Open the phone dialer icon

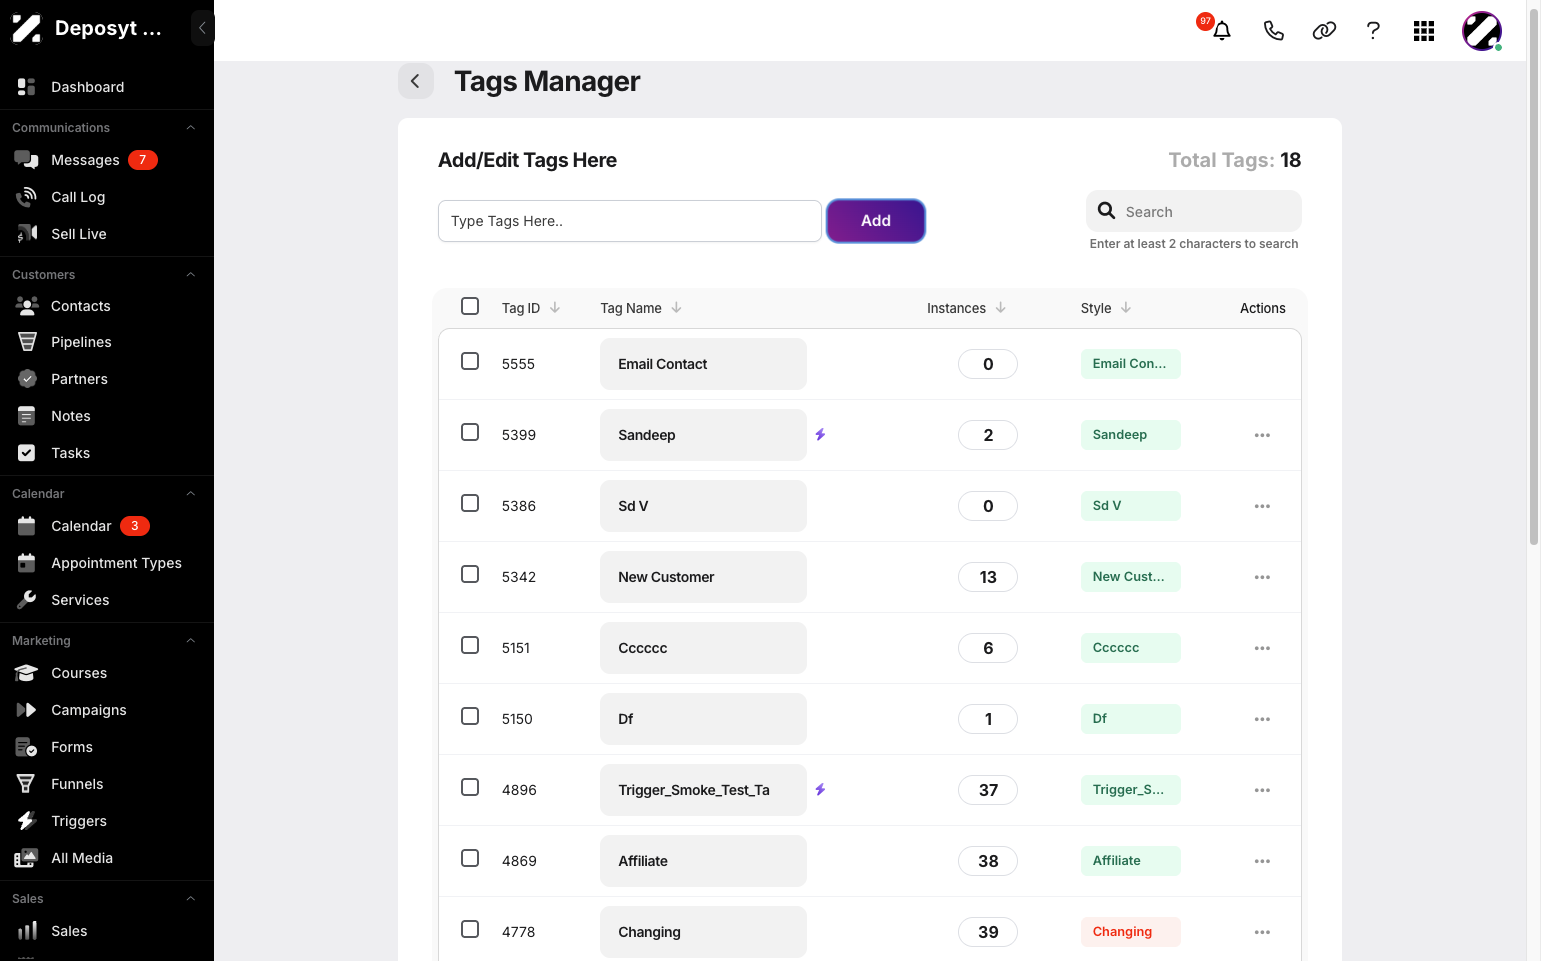coord(1273,31)
